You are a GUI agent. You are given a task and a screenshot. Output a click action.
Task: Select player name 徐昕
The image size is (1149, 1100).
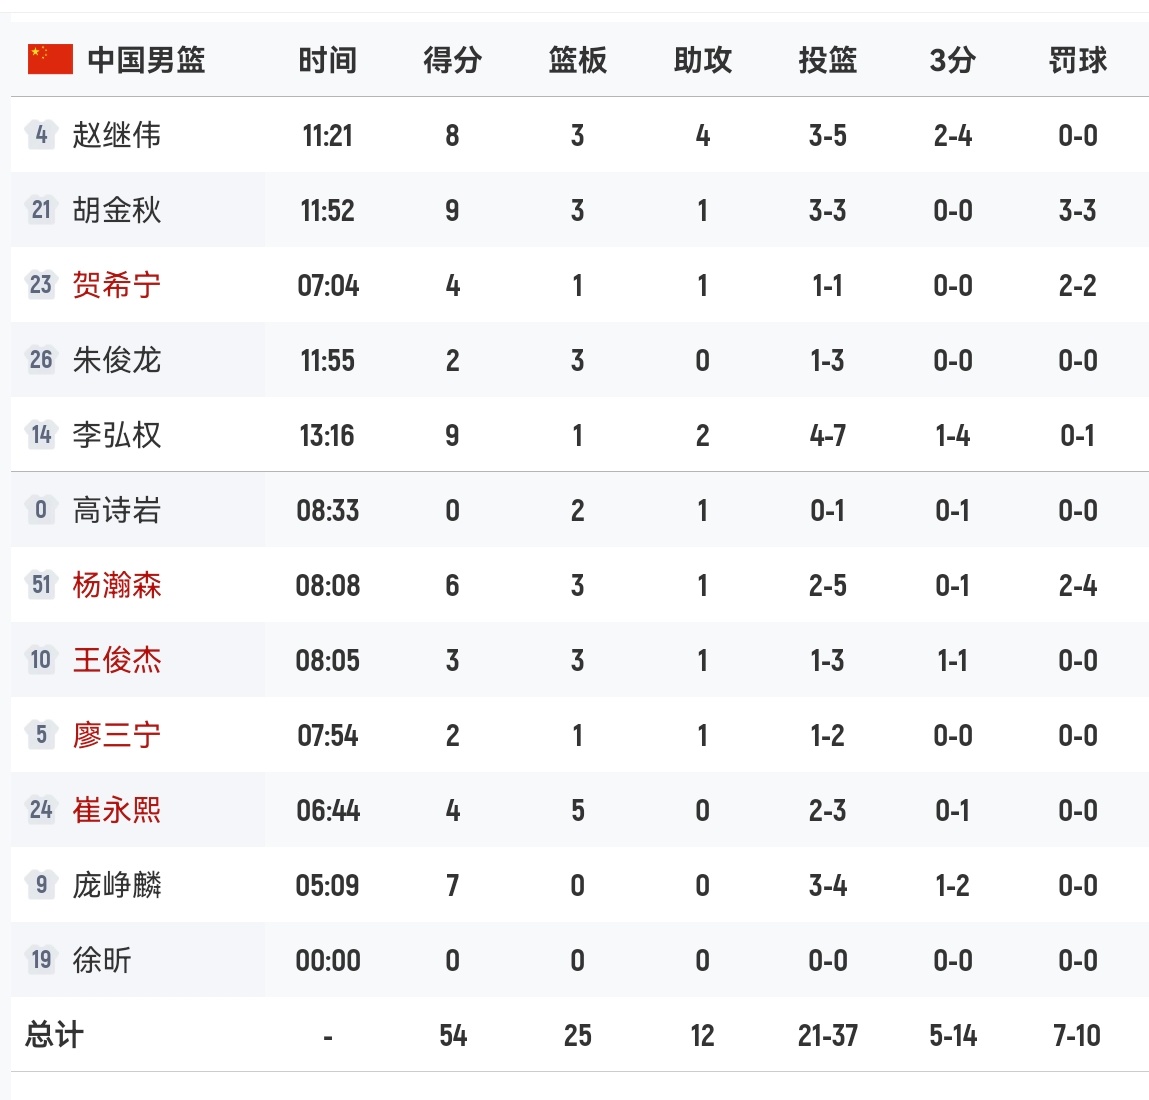[x=102, y=960]
